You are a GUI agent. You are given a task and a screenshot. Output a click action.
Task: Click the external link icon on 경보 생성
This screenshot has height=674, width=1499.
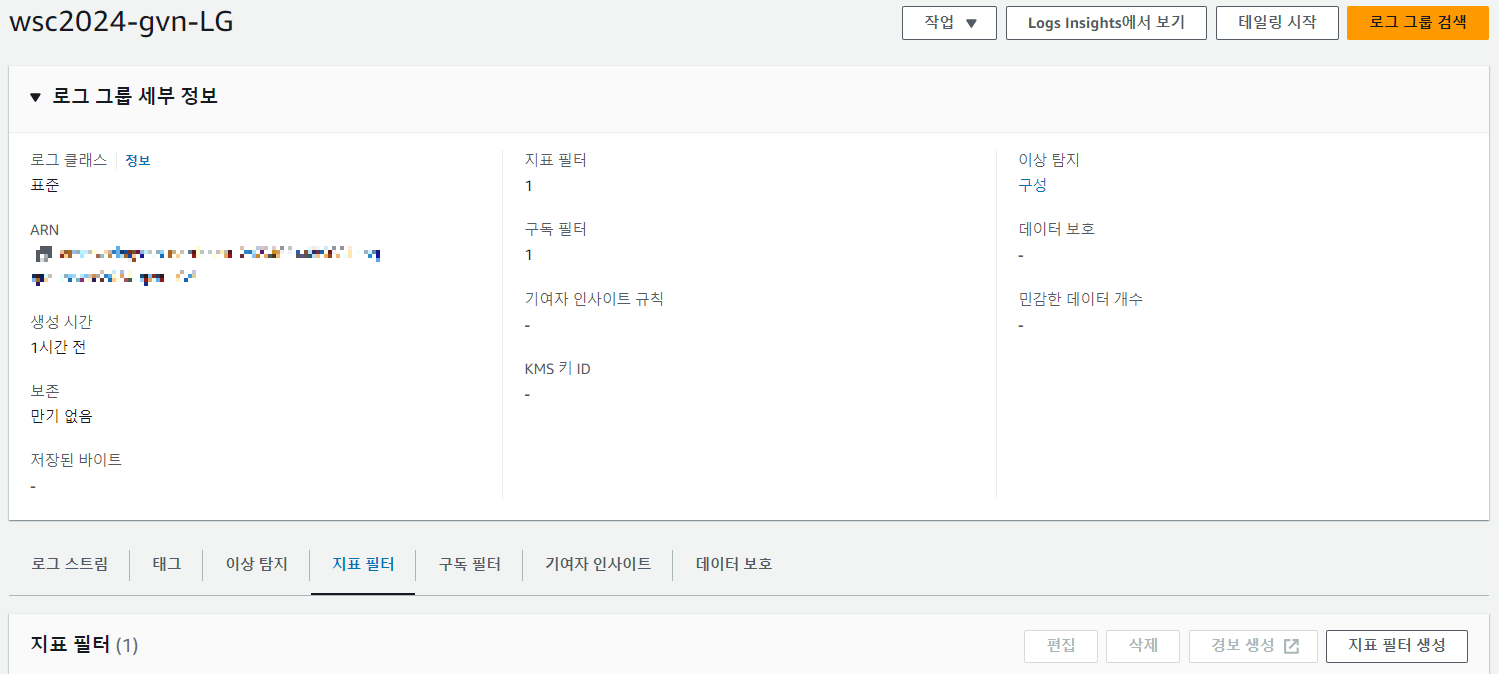1291,646
